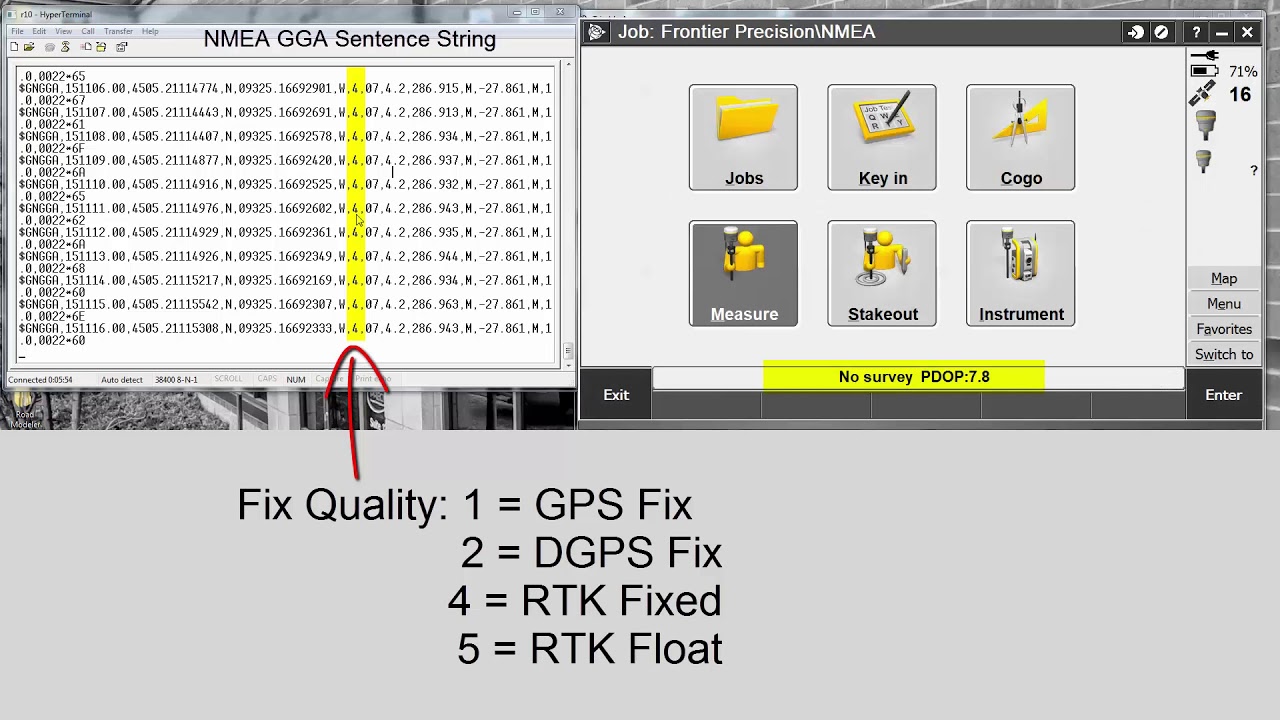Open the Cogo tools
1280x720 pixels.
click(1021, 138)
